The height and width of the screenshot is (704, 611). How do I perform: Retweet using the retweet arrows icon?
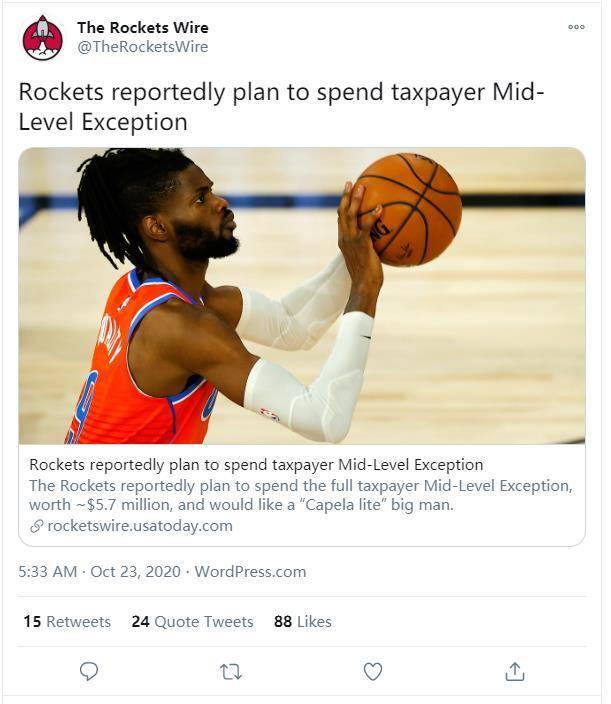[x=231, y=672]
